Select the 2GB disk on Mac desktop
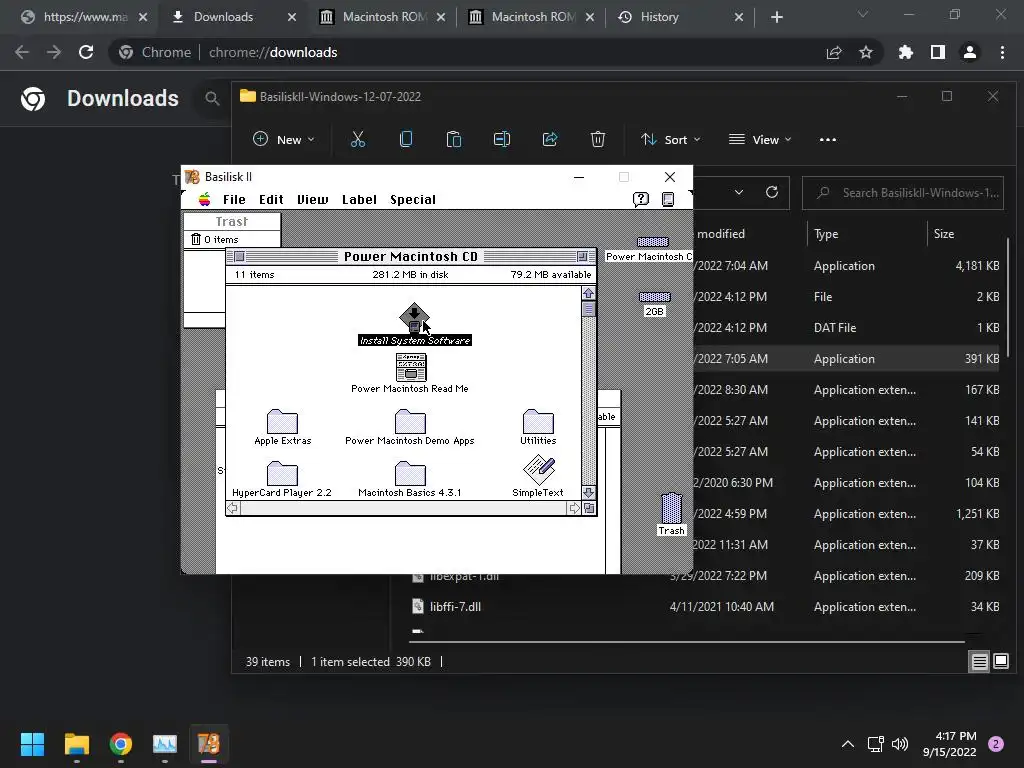Screen dimensions: 1024x768 (654, 297)
